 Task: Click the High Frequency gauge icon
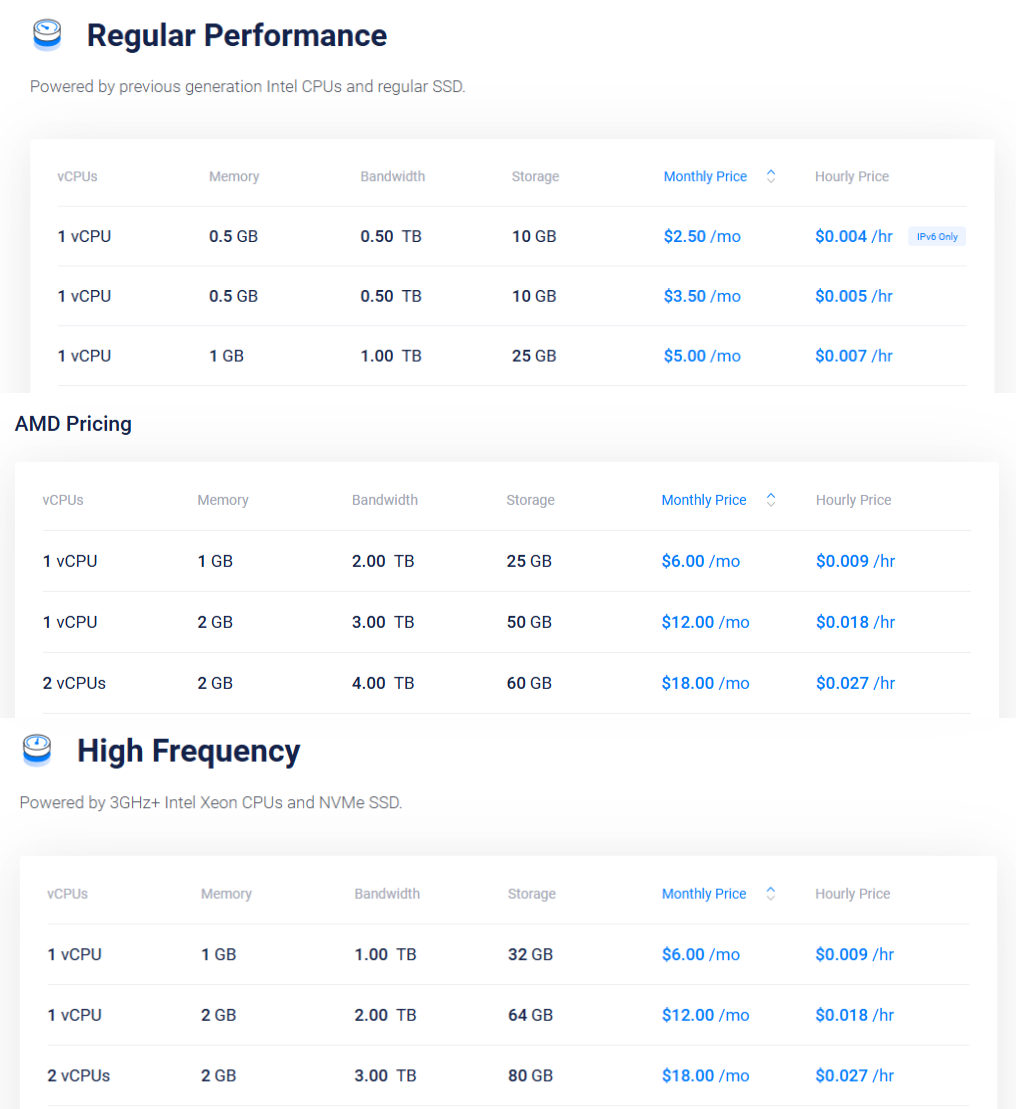coord(37,750)
